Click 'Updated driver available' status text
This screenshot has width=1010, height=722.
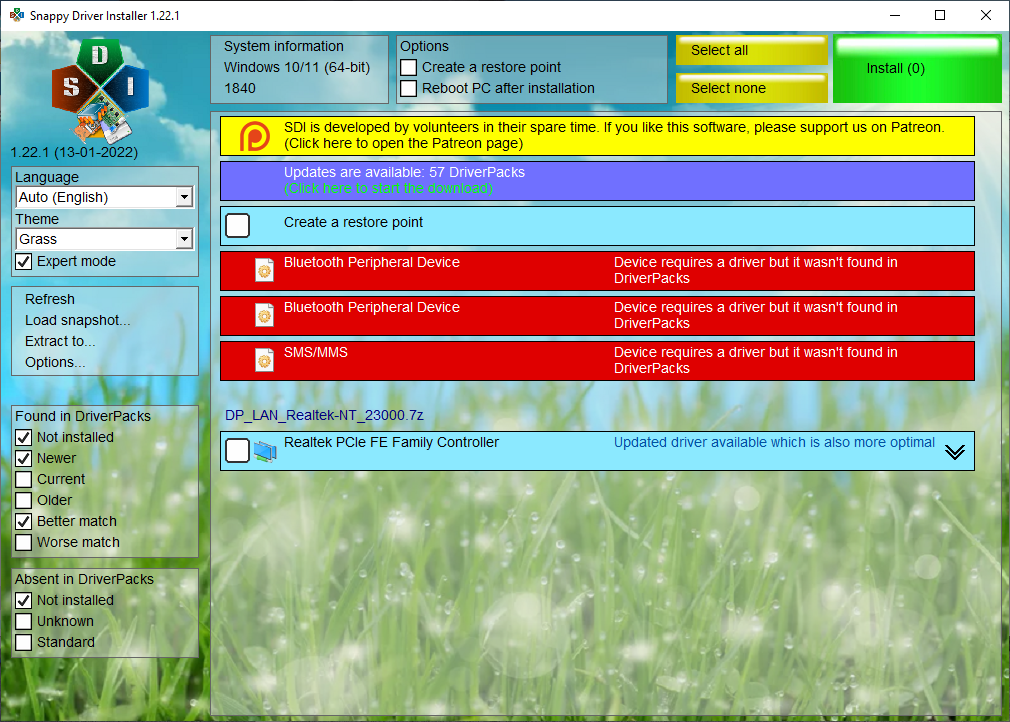[x=774, y=442]
